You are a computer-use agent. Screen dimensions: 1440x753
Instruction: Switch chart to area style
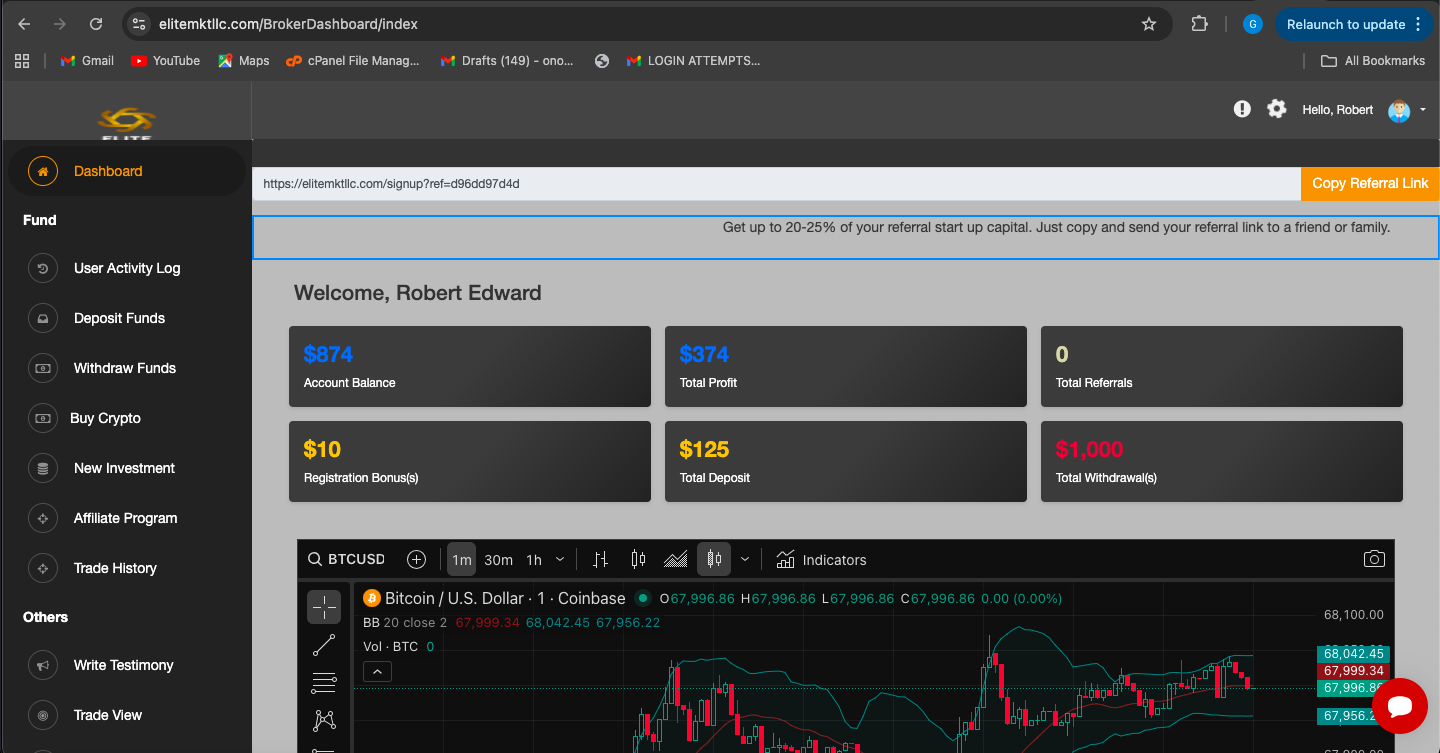click(676, 559)
